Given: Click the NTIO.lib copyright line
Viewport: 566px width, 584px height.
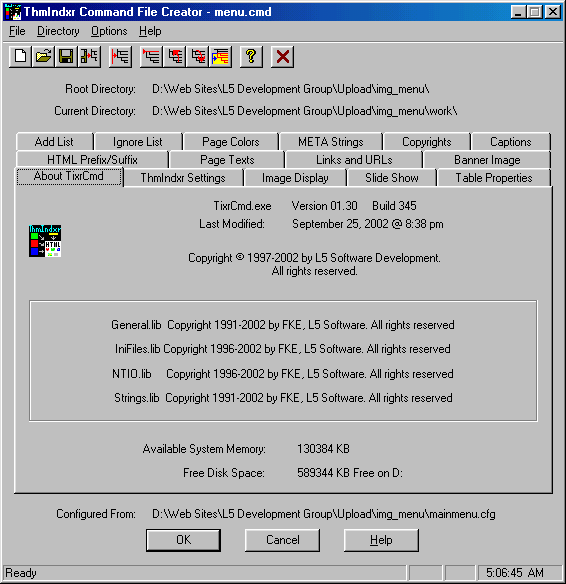Looking at the screenshot, I should point(283,374).
